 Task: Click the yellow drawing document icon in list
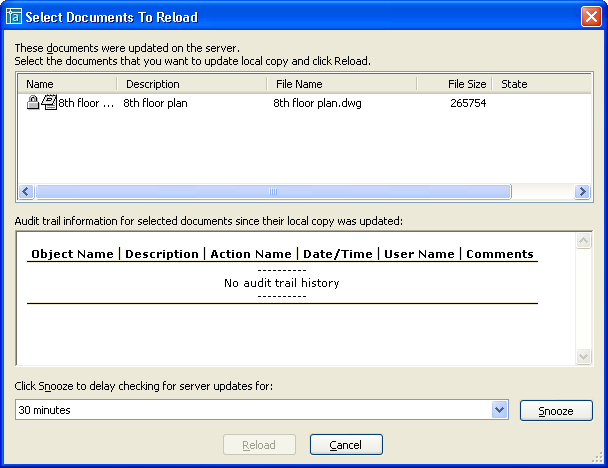click(49, 102)
